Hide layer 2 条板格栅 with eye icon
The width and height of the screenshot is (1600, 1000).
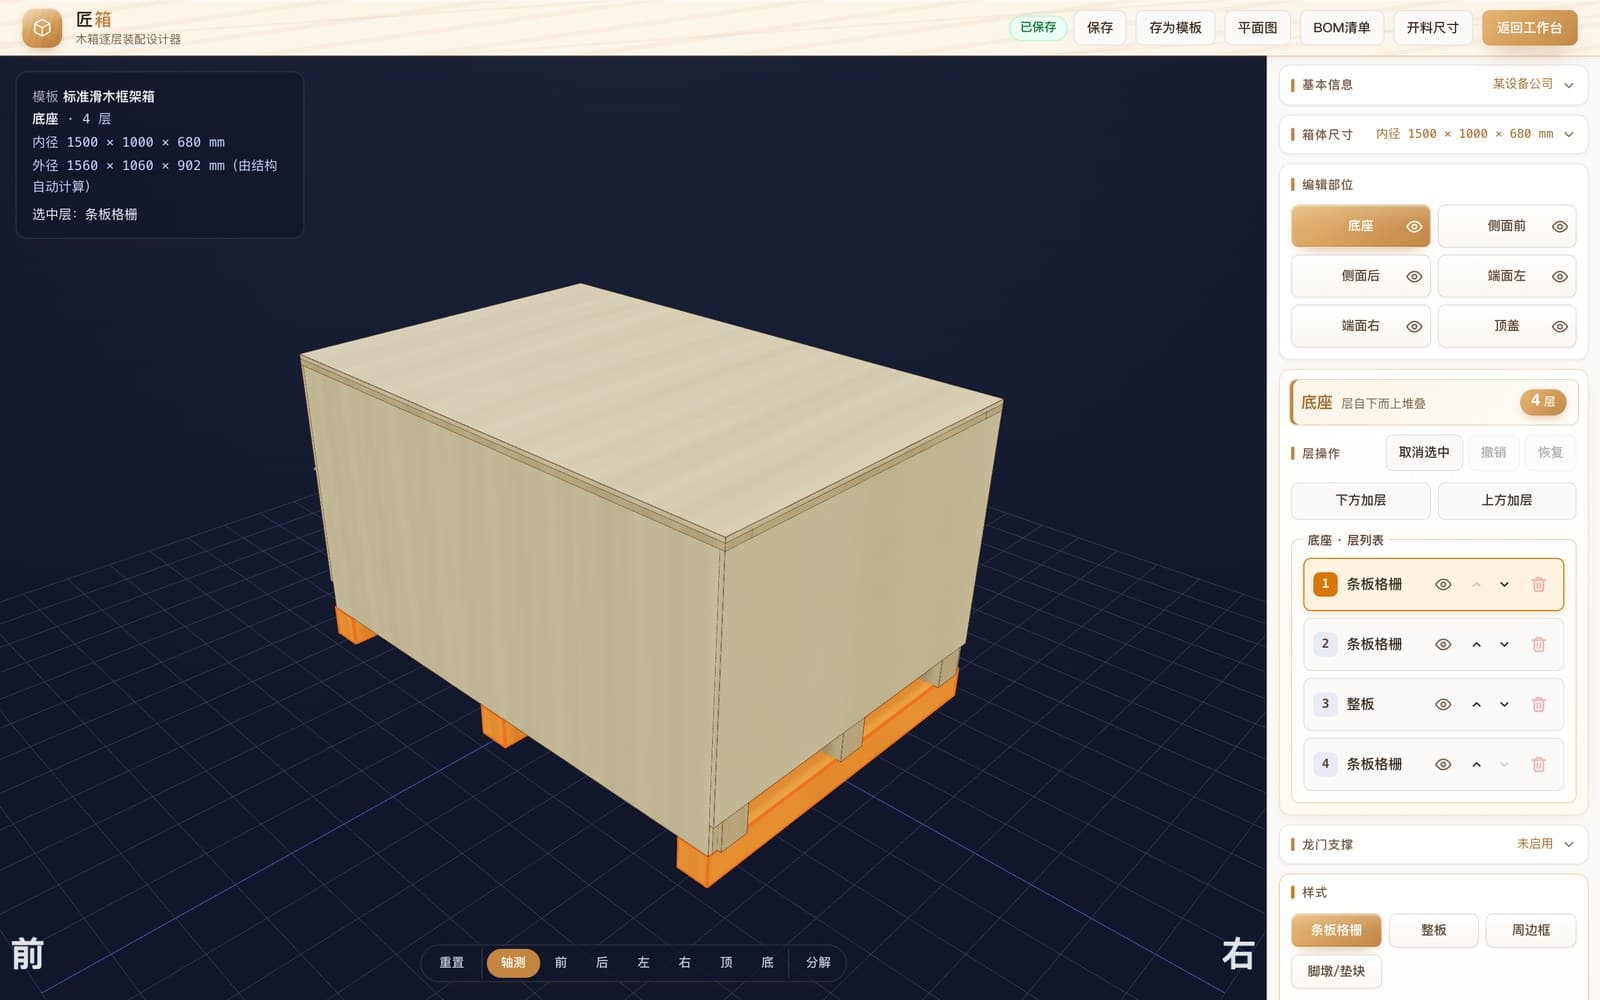1443,645
